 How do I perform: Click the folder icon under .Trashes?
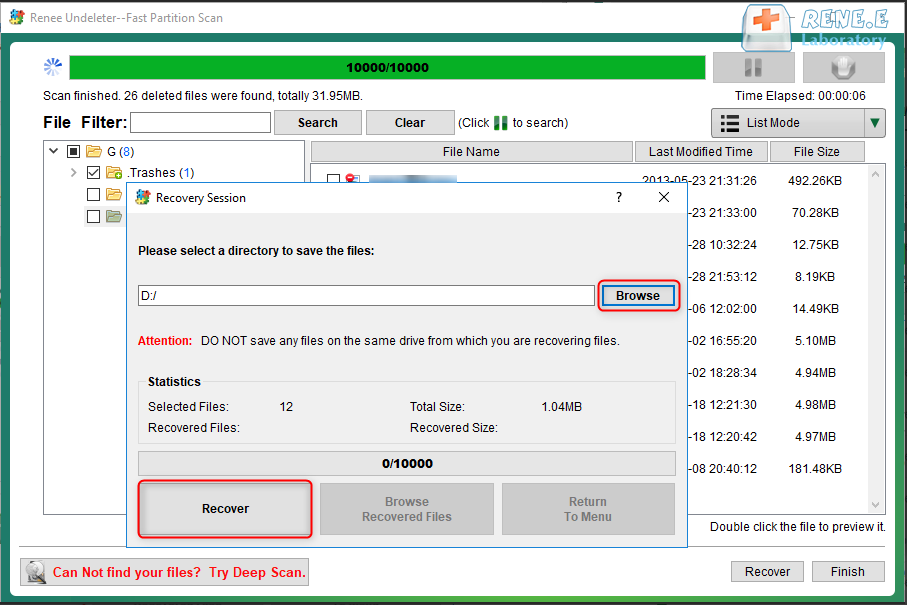pos(114,194)
